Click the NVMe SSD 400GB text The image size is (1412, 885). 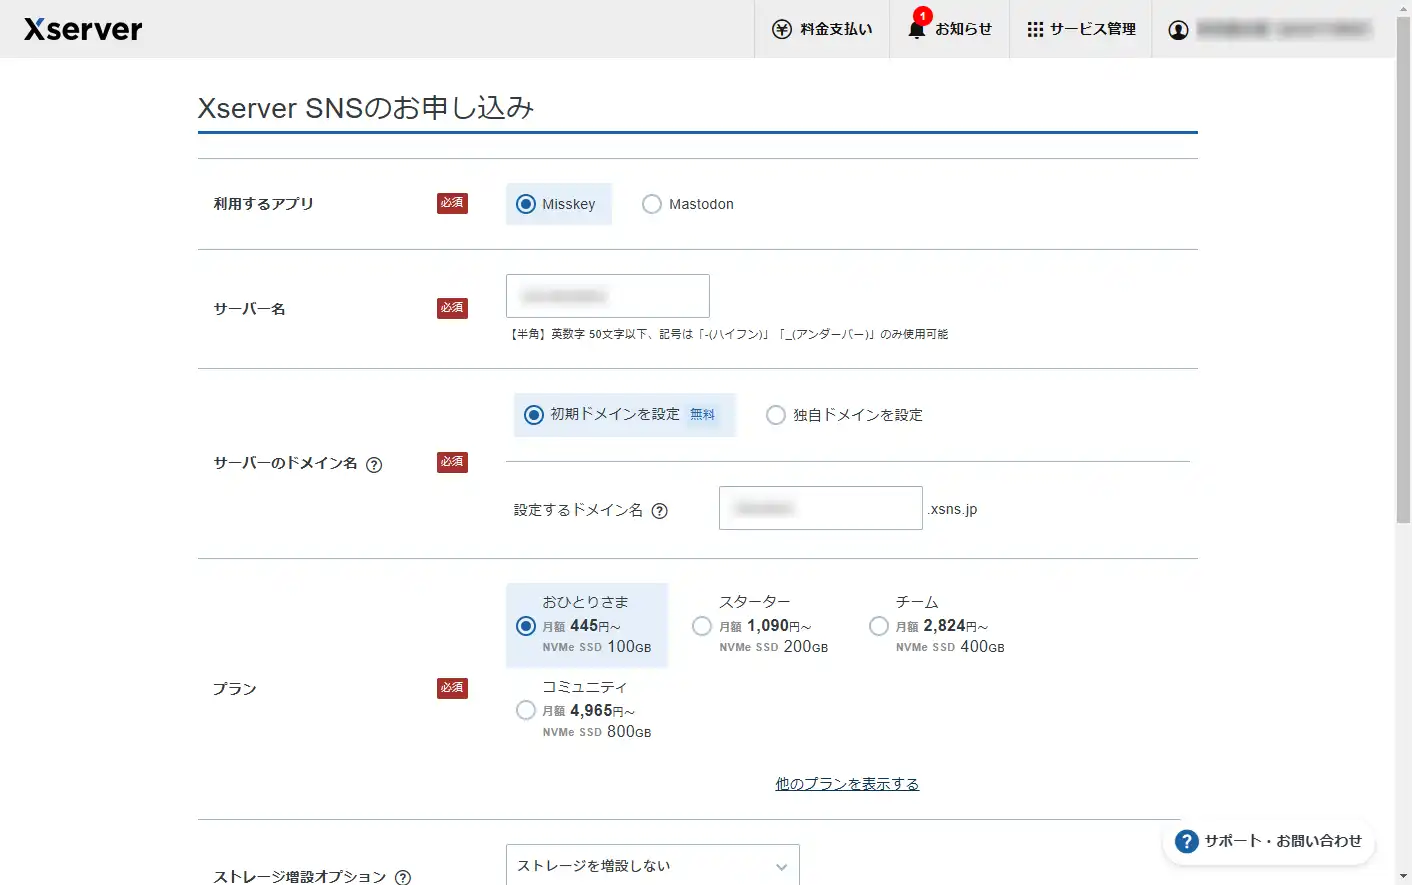coord(950,647)
